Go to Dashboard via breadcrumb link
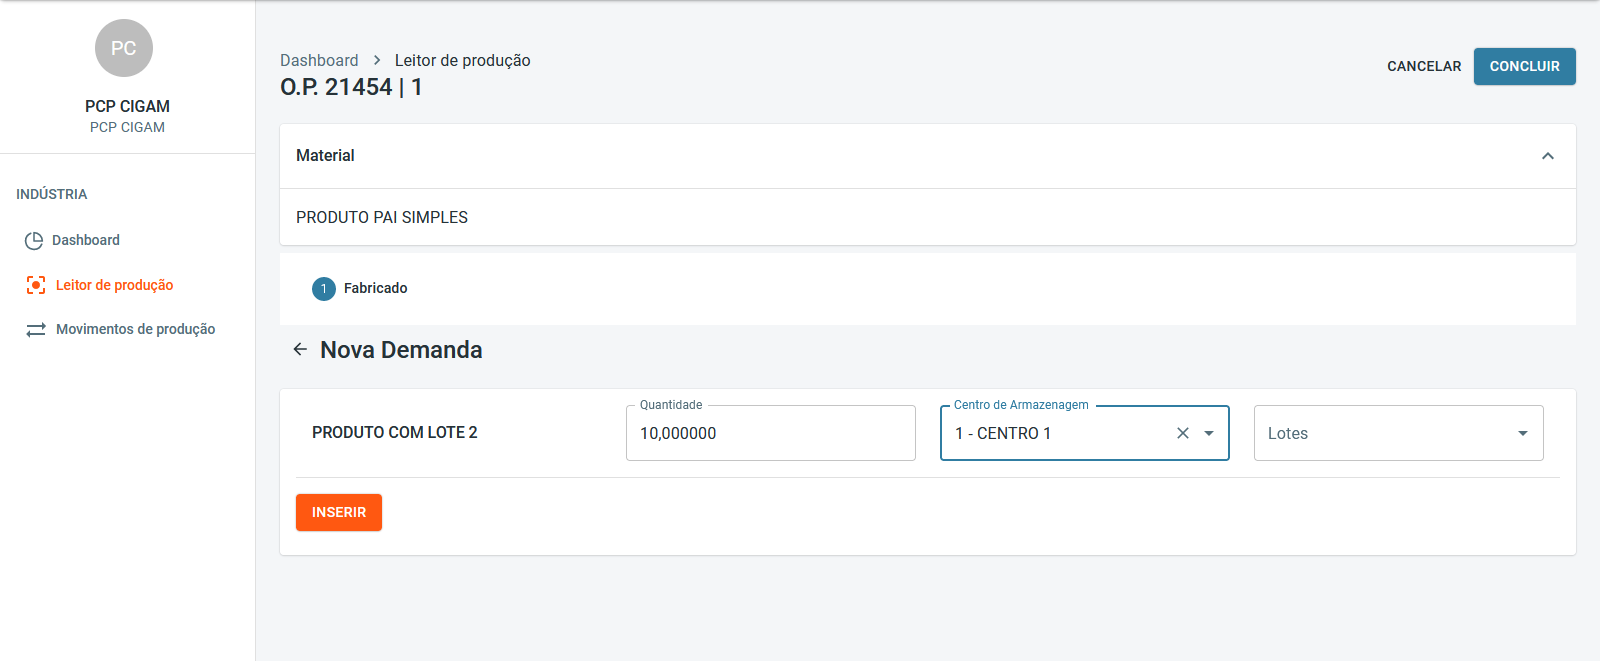The width and height of the screenshot is (1600, 661). pos(319,61)
